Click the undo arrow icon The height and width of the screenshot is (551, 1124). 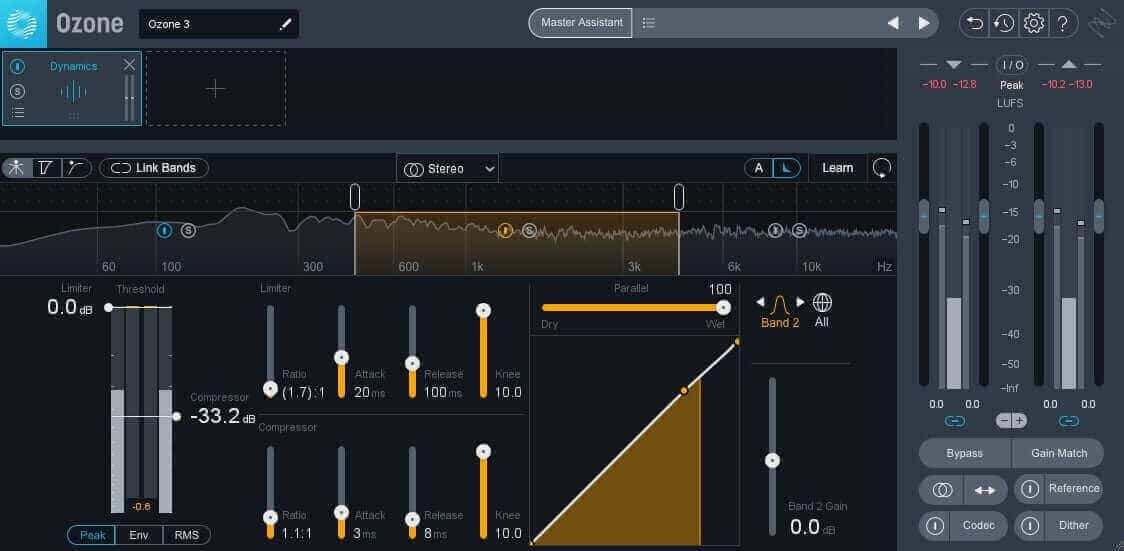point(975,24)
